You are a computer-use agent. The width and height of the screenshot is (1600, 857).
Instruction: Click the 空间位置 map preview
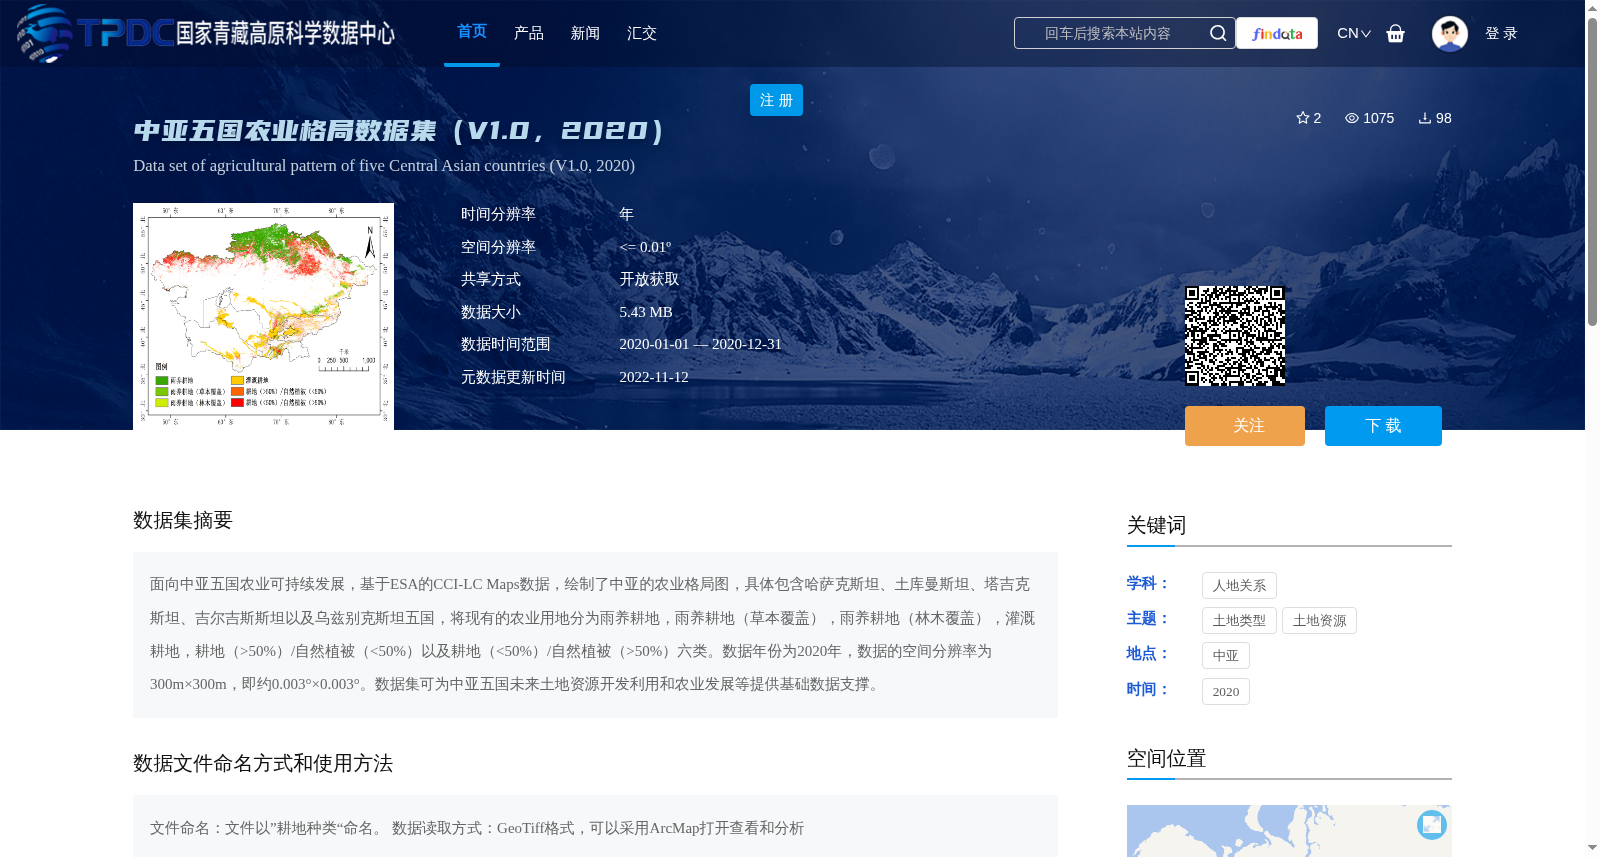(x=1289, y=831)
